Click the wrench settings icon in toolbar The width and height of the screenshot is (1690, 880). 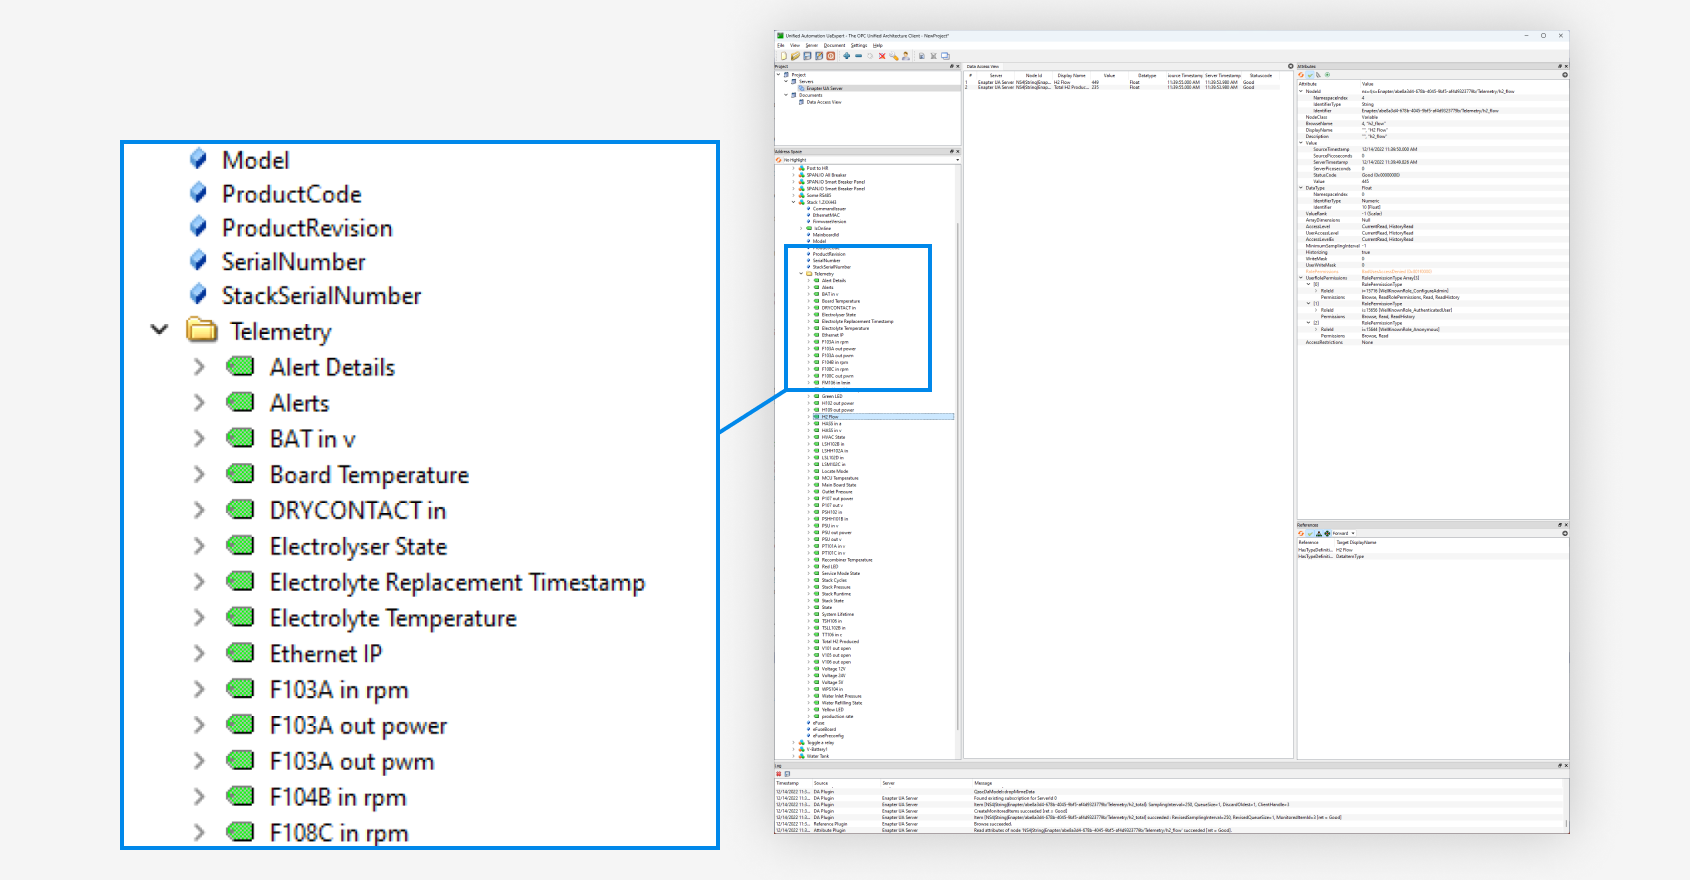[894, 56]
